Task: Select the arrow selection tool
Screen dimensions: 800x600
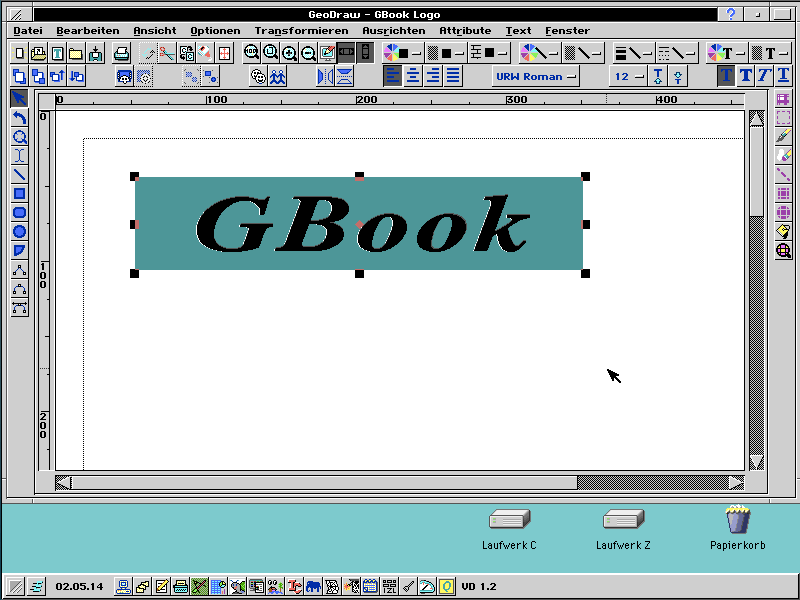Action: [x=20, y=98]
